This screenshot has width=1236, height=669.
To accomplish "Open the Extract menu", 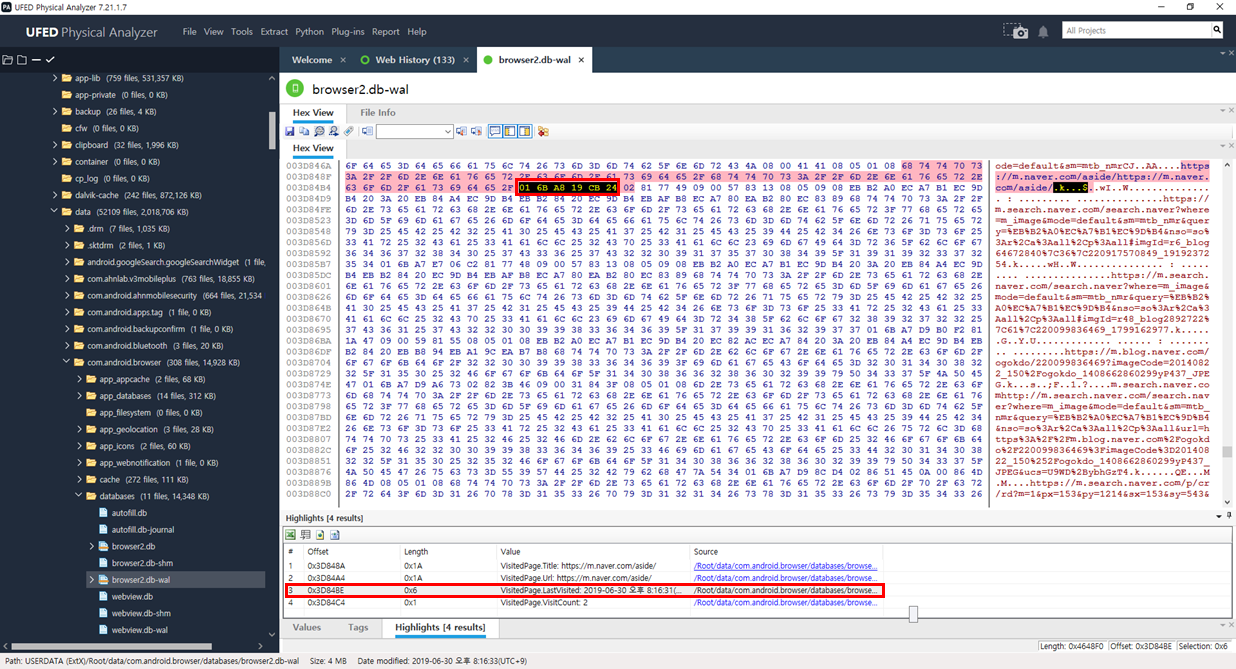I will pos(274,32).
